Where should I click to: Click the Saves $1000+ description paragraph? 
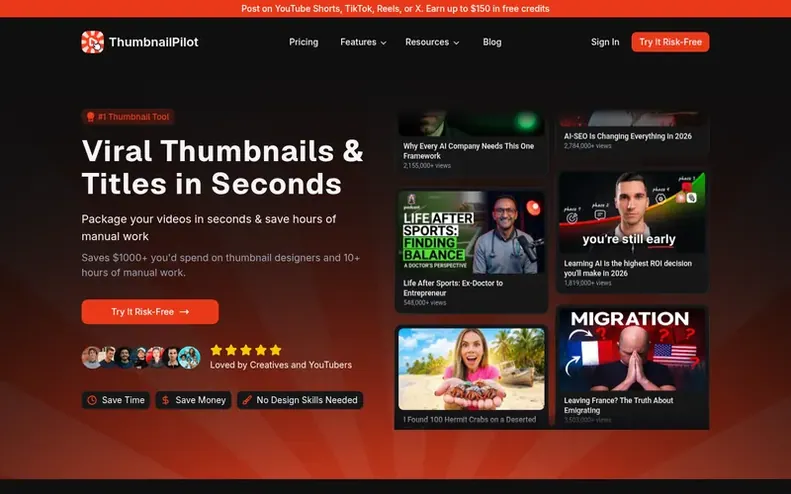[221, 265]
